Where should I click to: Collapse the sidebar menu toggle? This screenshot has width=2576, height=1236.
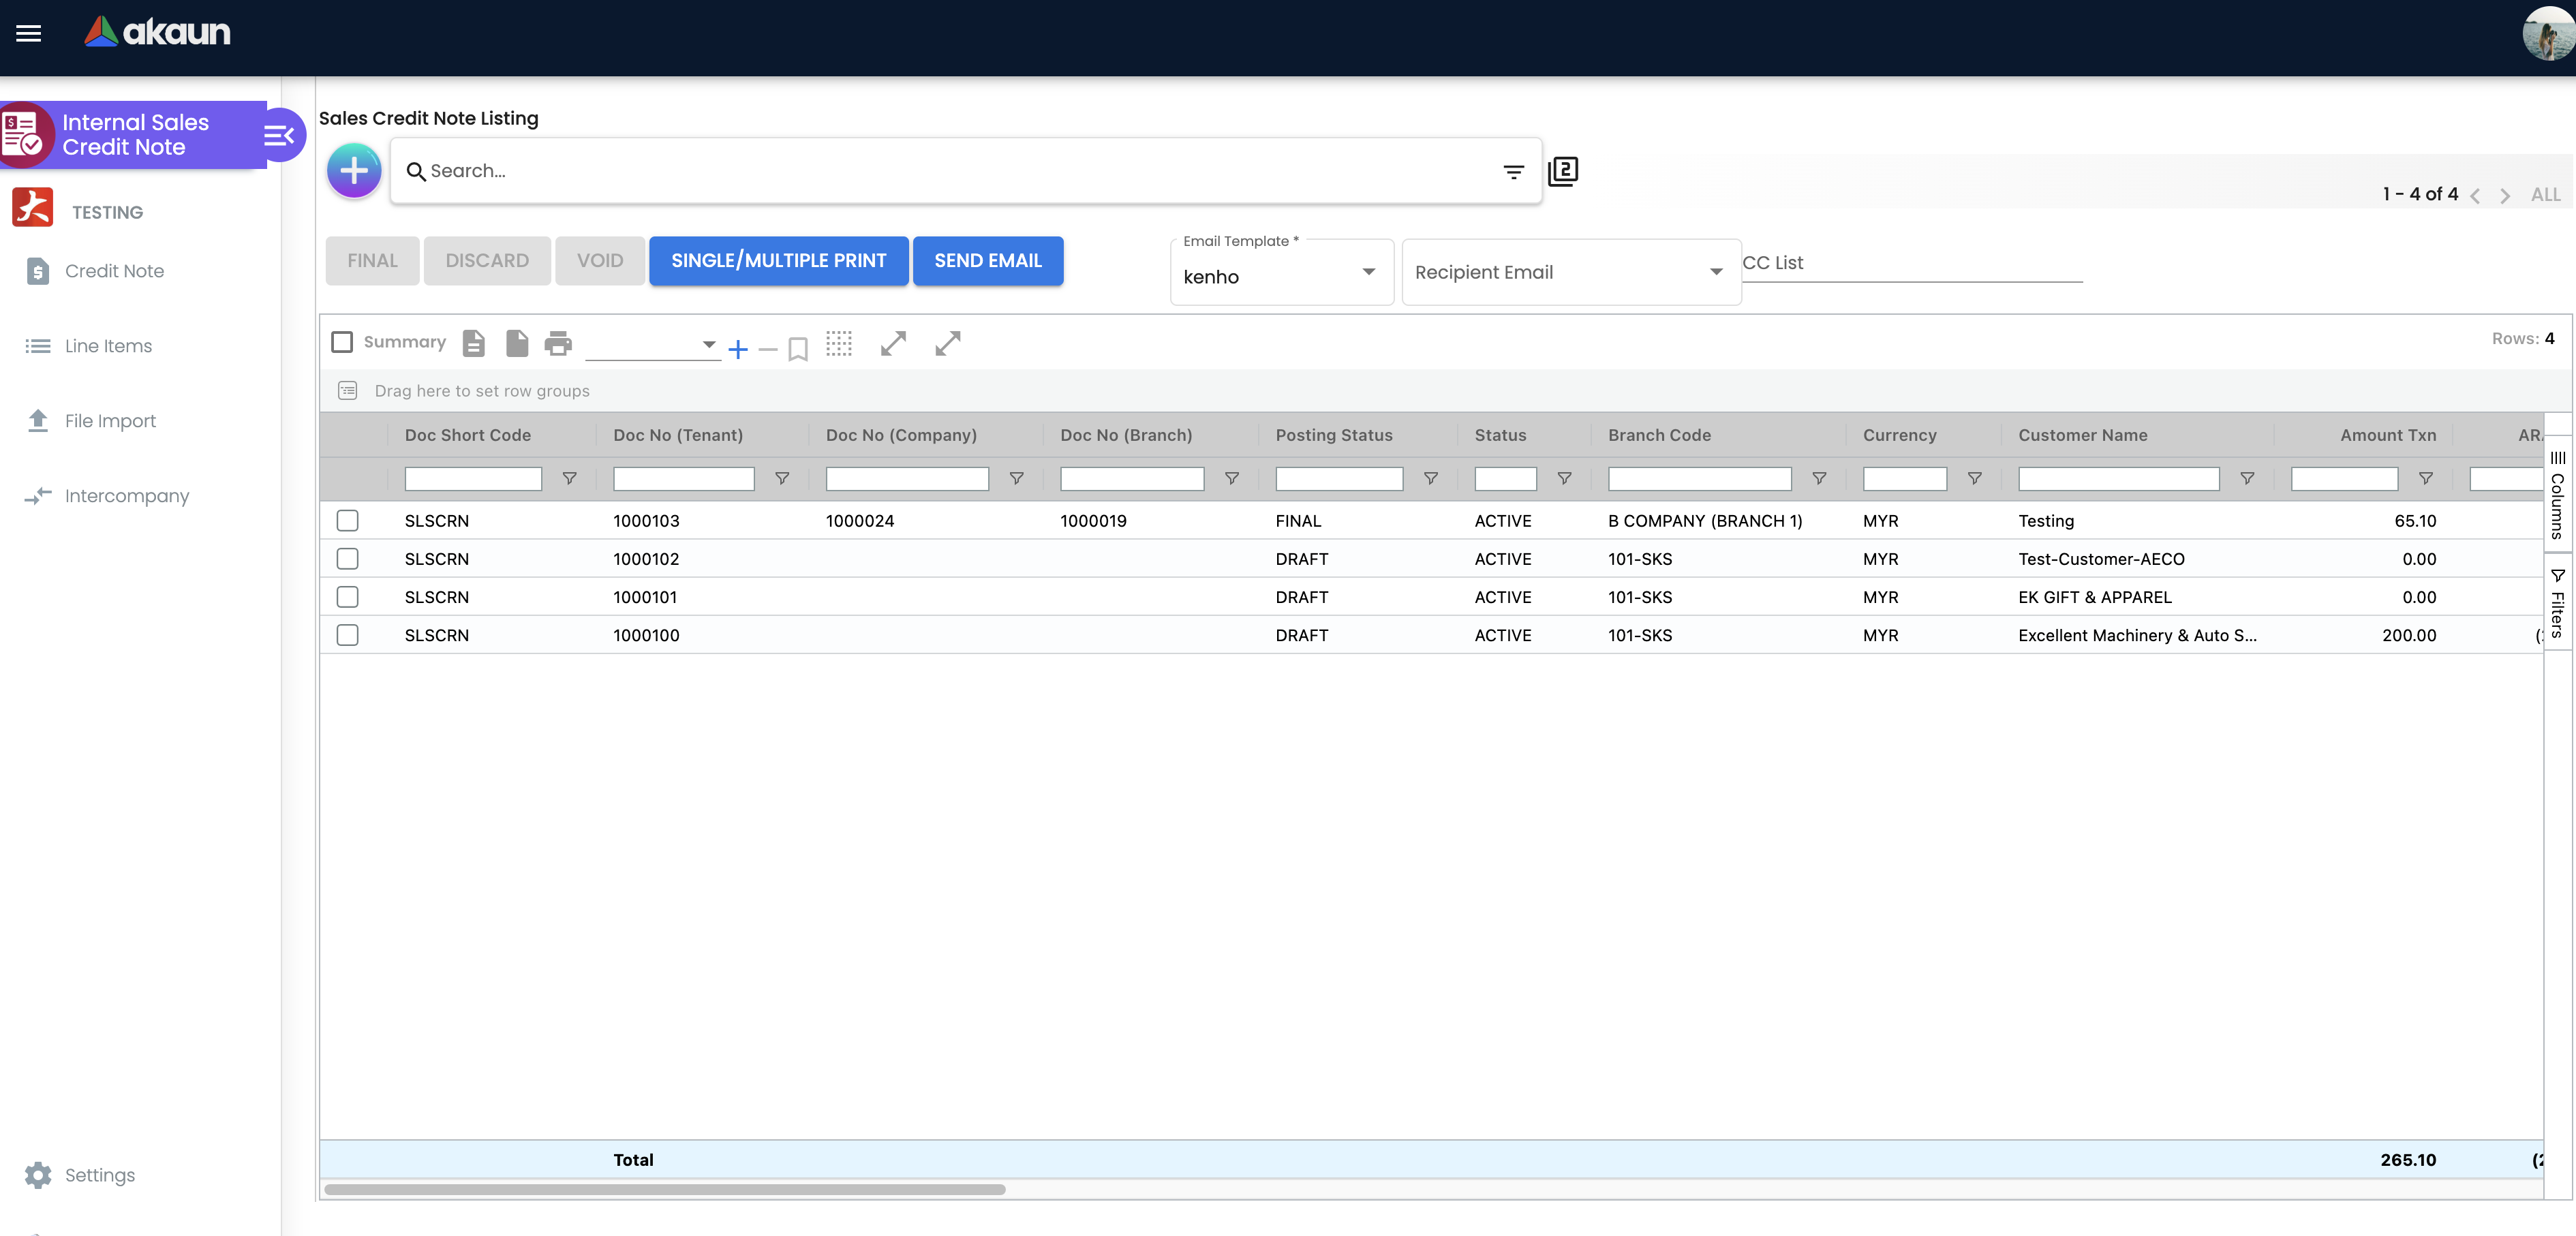(x=279, y=135)
